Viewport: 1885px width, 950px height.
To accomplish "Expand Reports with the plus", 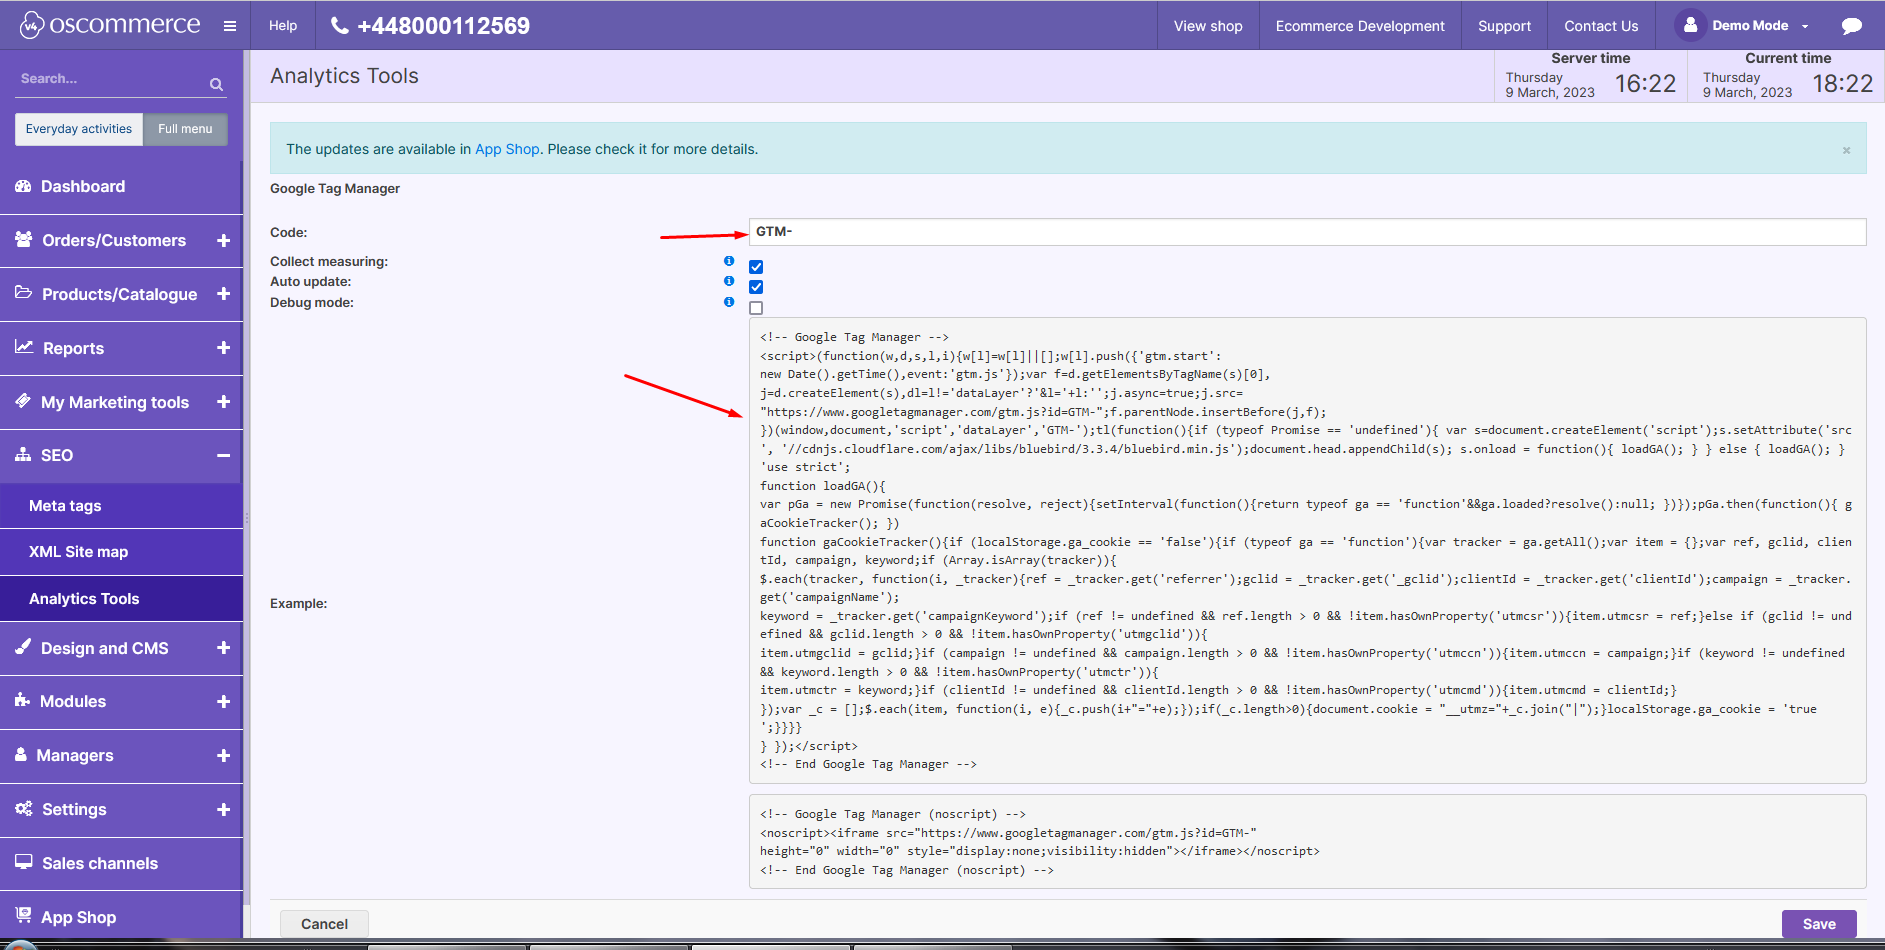I will point(223,348).
